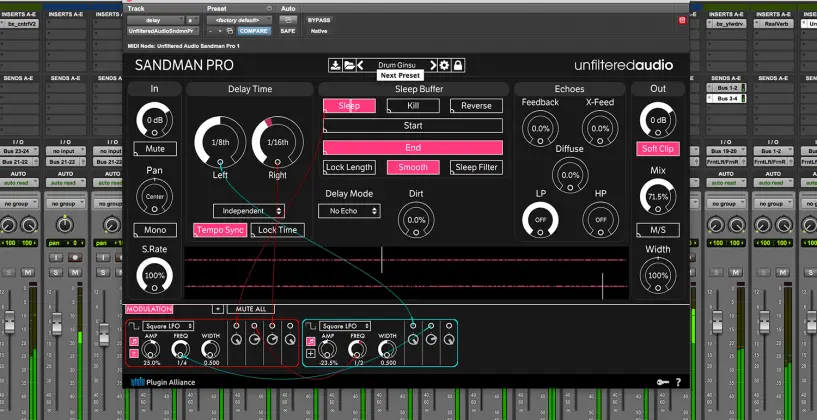Click the Next Preset arrow
The width and height of the screenshot is (817, 420).
click(432, 65)
